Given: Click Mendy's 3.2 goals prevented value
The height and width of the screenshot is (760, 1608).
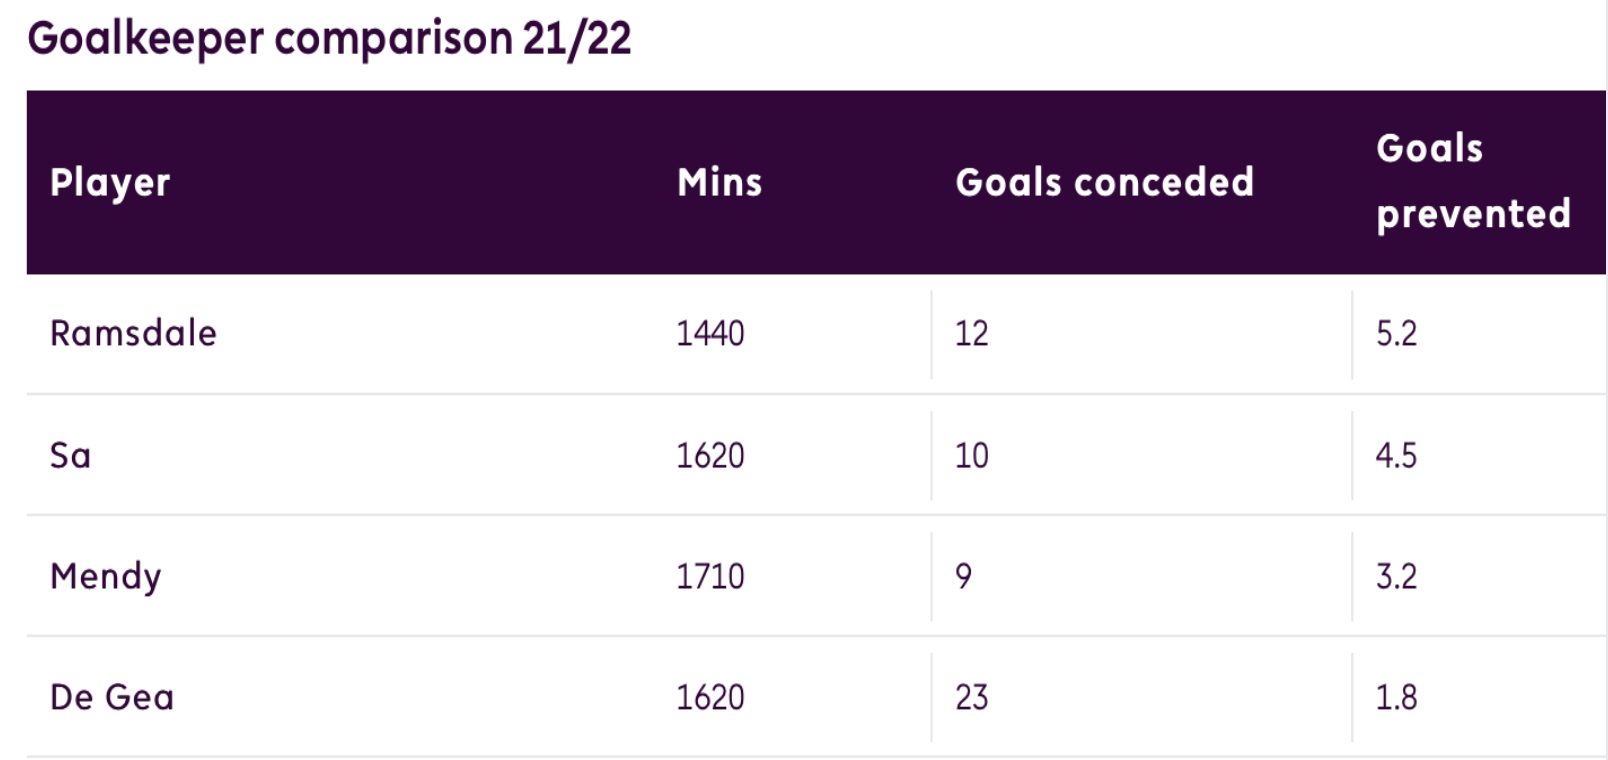Looking at the screenshot, I should [x=1396, y=576].
